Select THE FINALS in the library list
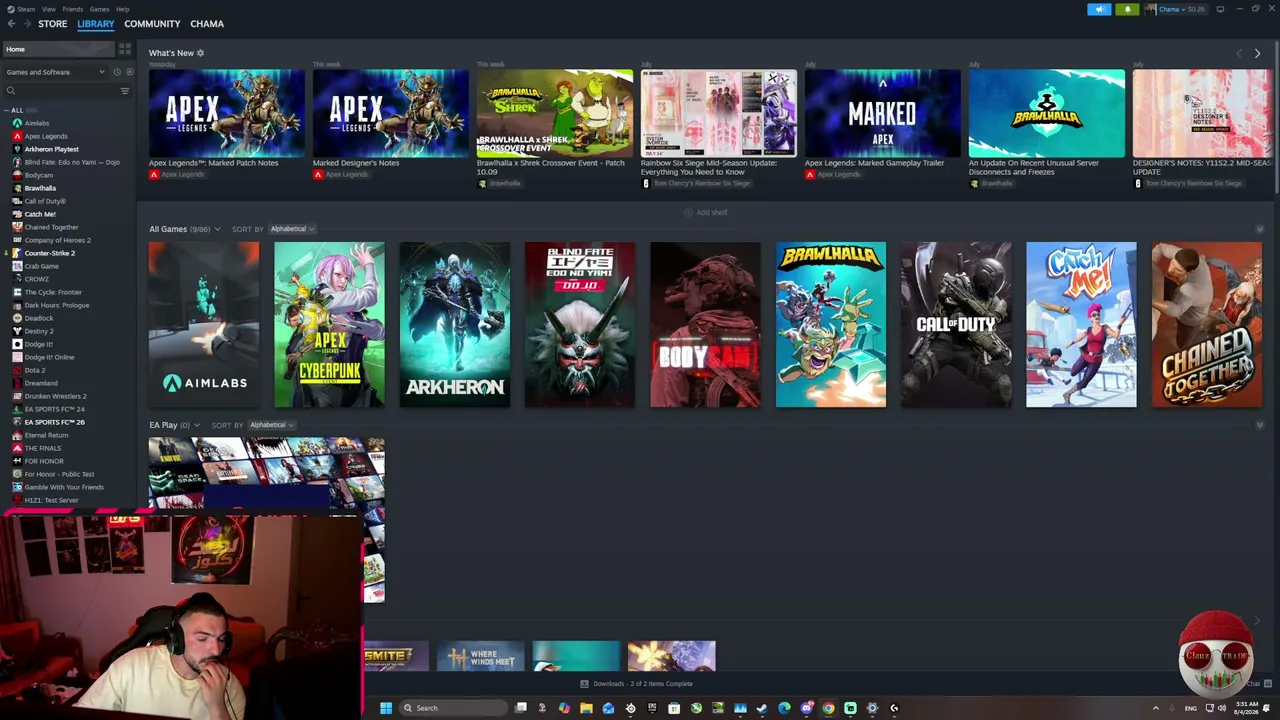The image size is (1280, 720). pyautogui.click(x=43, y=448)
